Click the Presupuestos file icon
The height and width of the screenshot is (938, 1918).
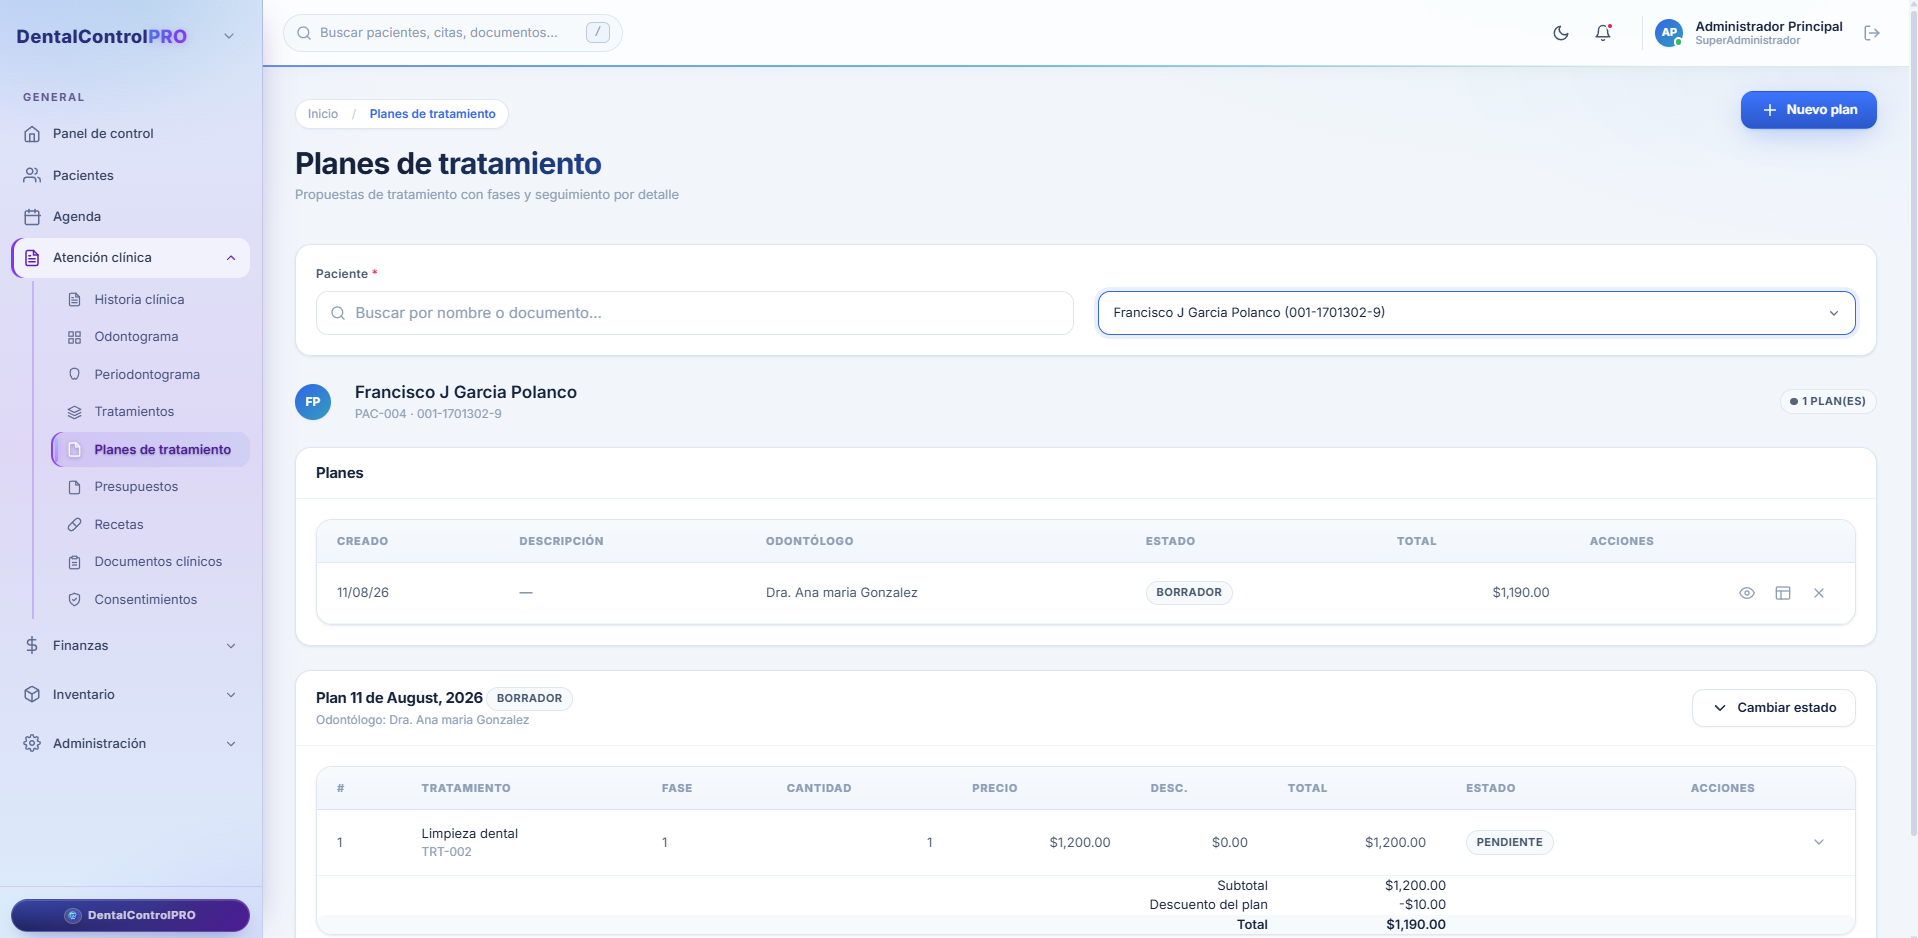point(74,487)
